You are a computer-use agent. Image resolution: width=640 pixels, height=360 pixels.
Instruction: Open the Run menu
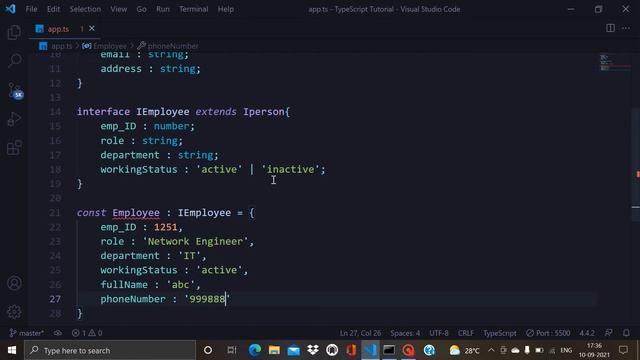162,9
